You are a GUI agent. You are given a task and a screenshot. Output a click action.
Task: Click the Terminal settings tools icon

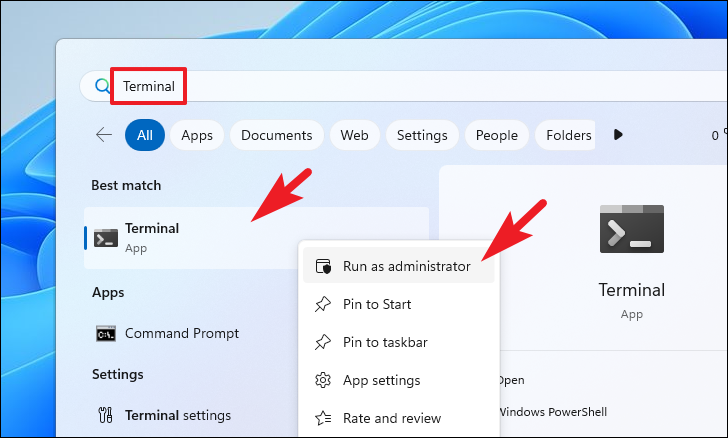tap(105, 415)
